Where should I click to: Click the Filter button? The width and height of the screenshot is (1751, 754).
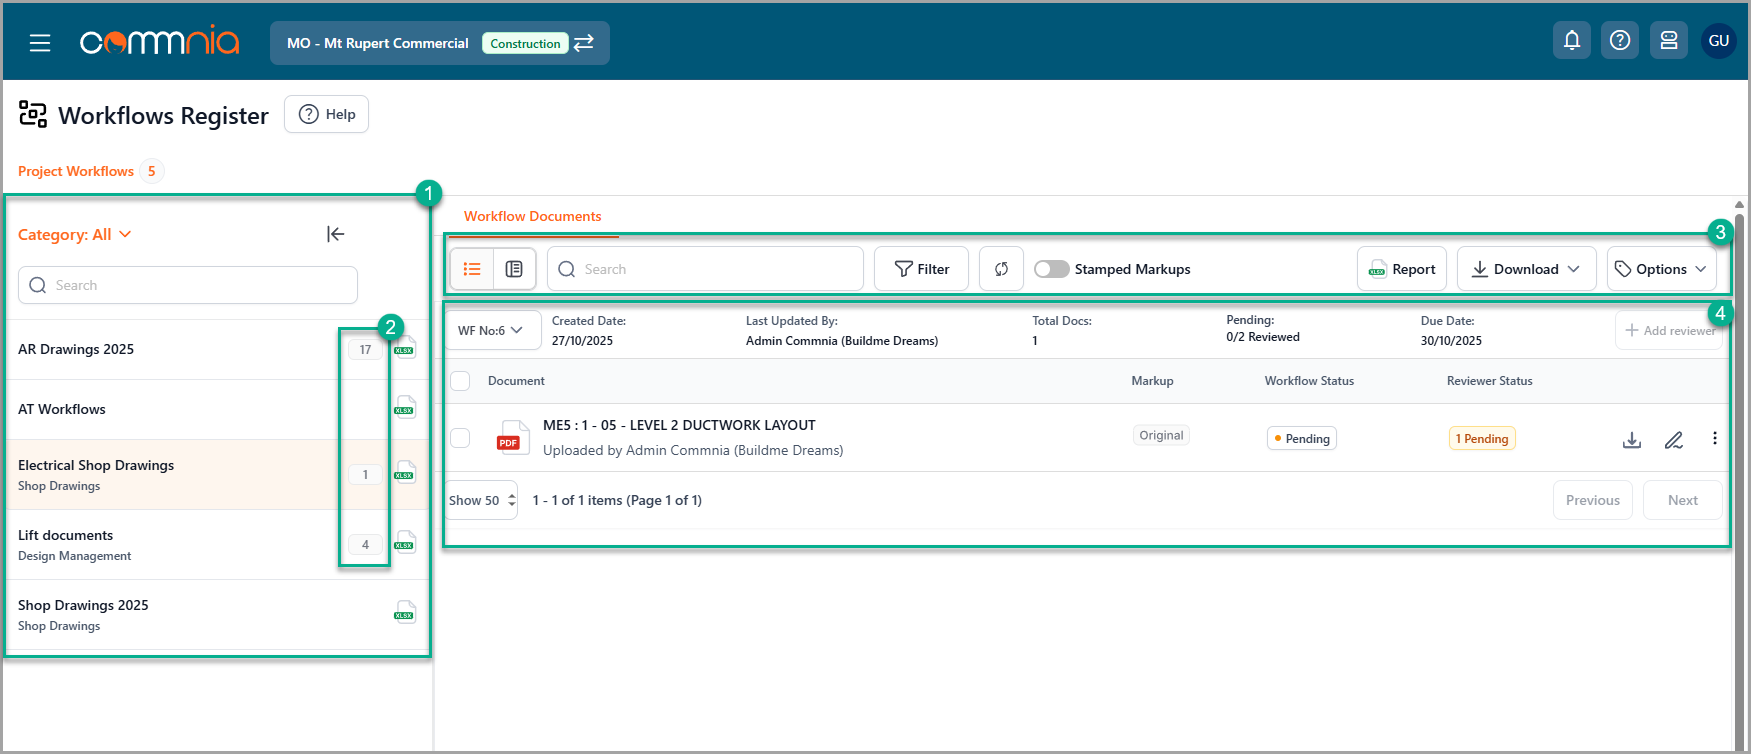pyautogui.click(x=921, y=269)
